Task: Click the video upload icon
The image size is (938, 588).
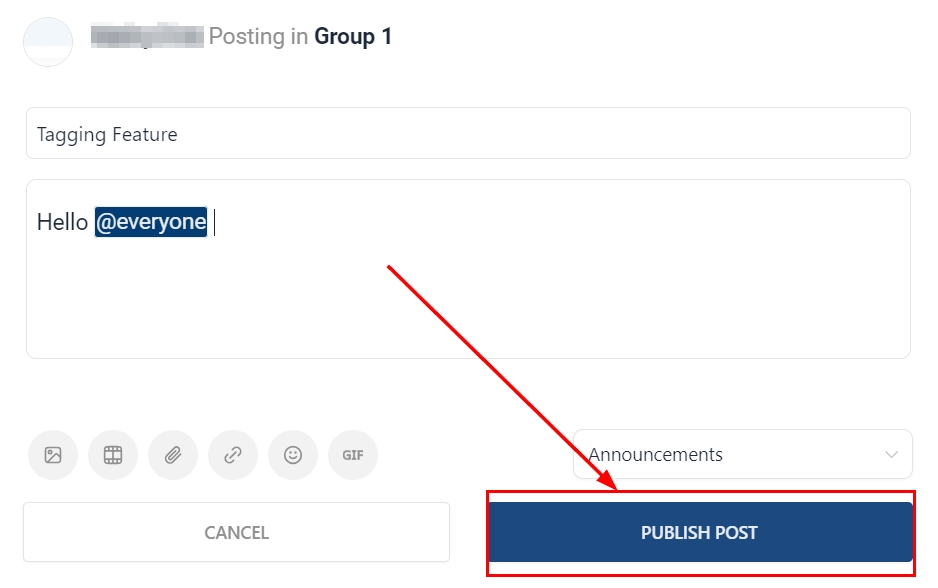Action: pyautogui.click(x=113, y=455)
